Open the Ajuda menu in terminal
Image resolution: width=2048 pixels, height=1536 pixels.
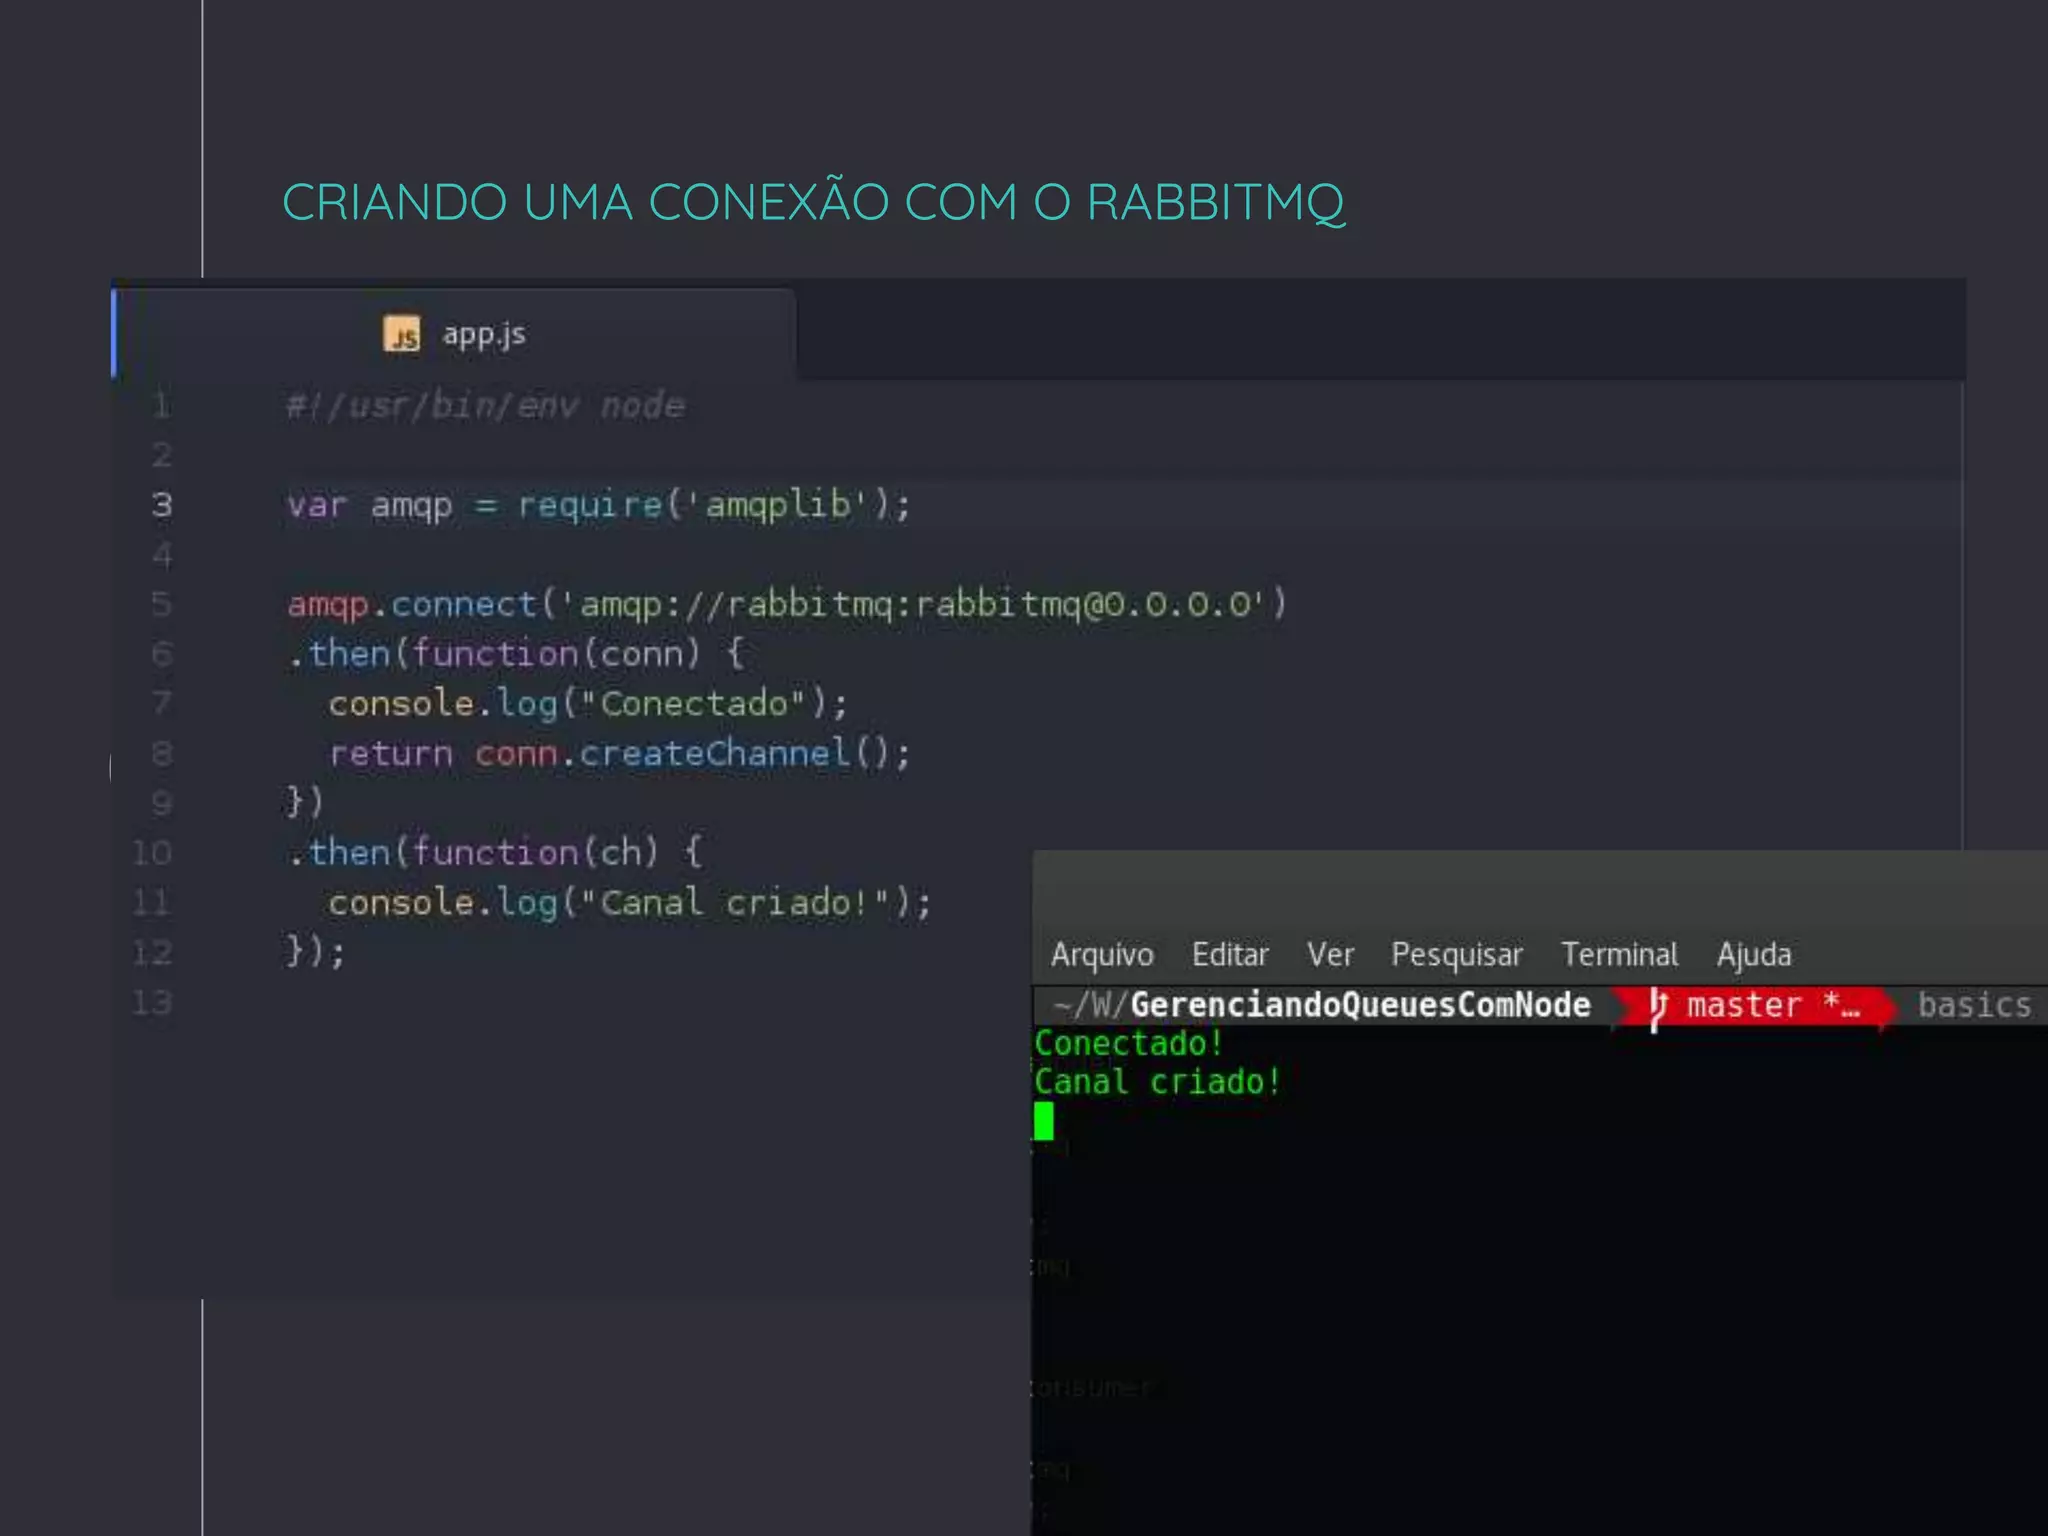tap(1754, 955)
